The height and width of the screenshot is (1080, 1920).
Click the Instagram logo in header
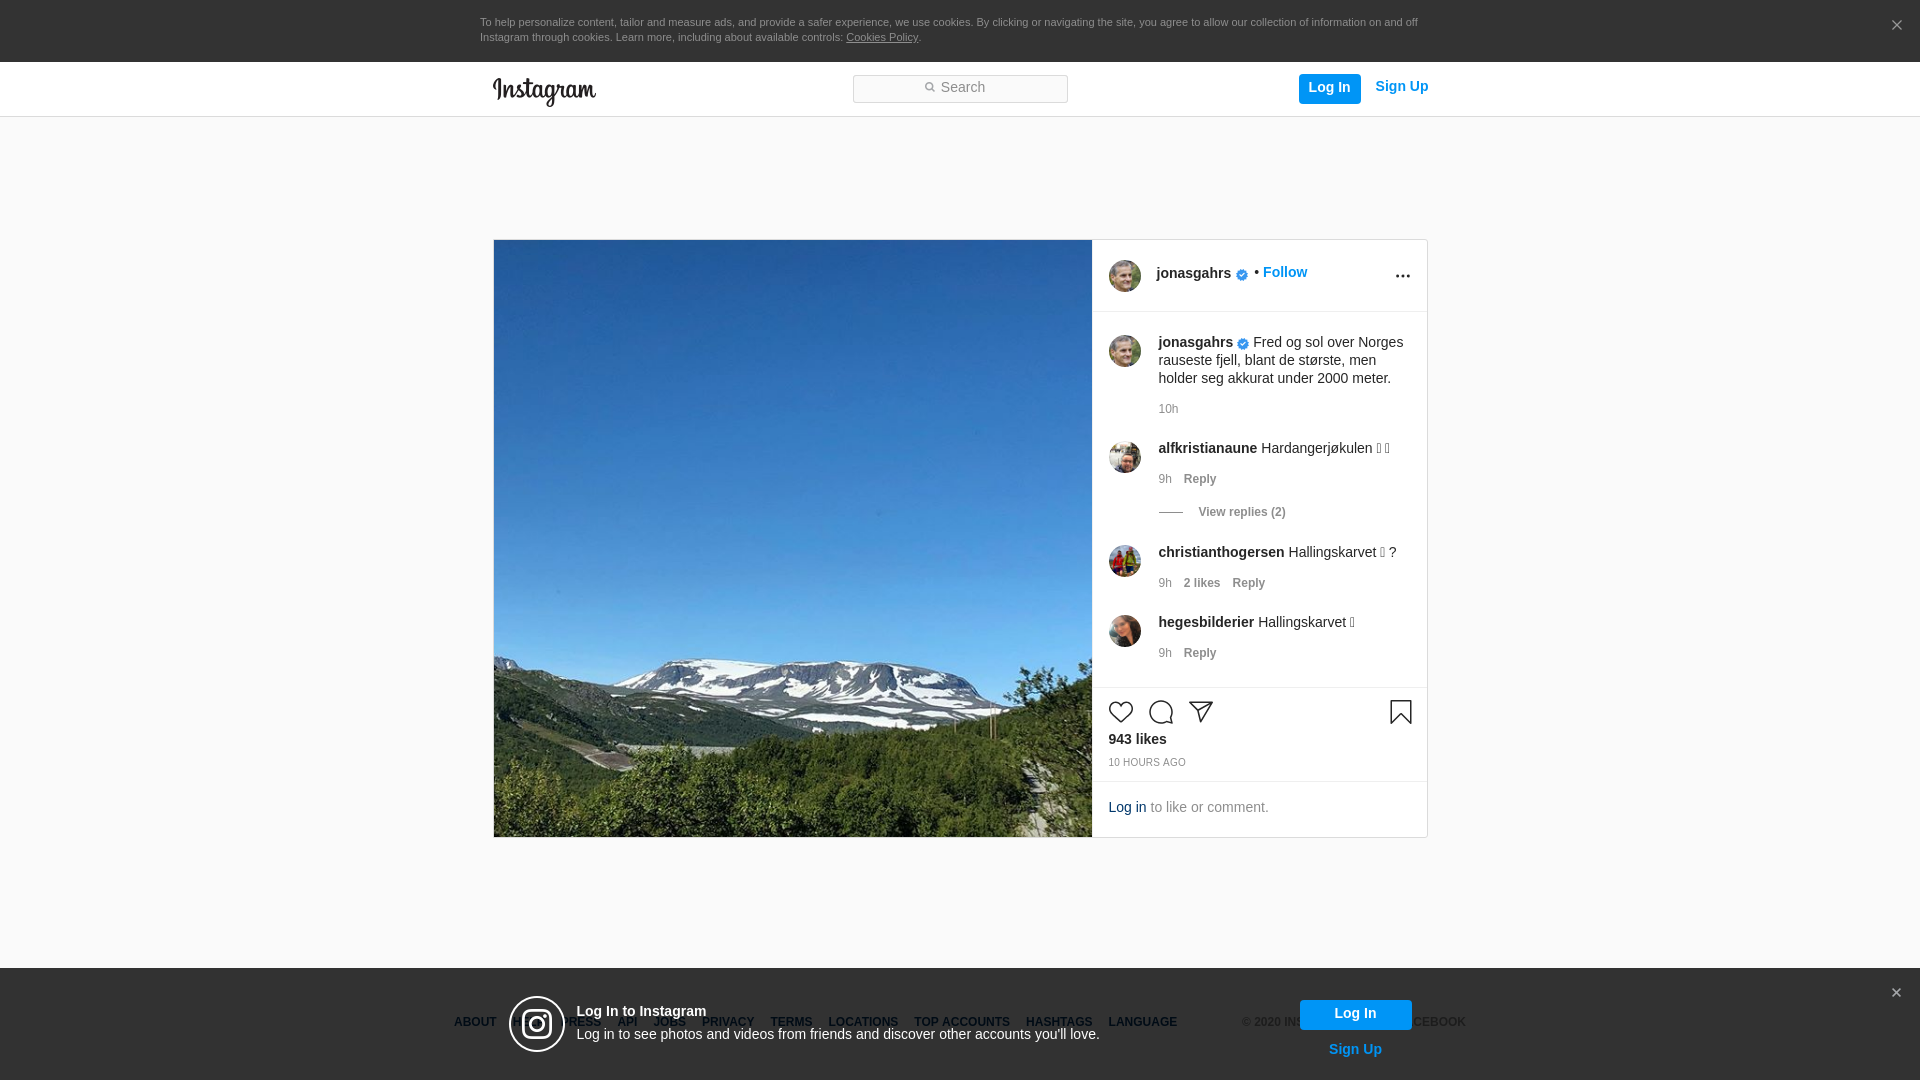pyautogui.click(x=544, y=91)
